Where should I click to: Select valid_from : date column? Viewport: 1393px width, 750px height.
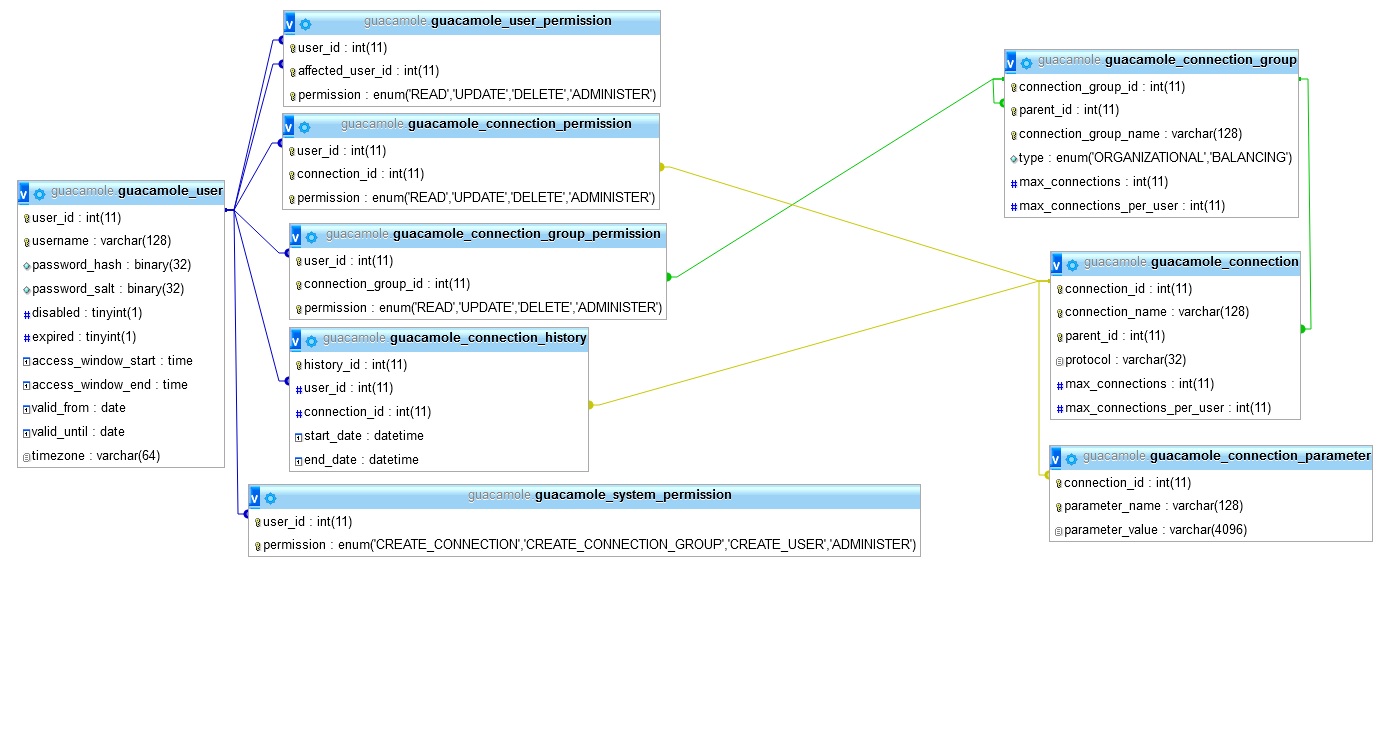coord(121,408)
